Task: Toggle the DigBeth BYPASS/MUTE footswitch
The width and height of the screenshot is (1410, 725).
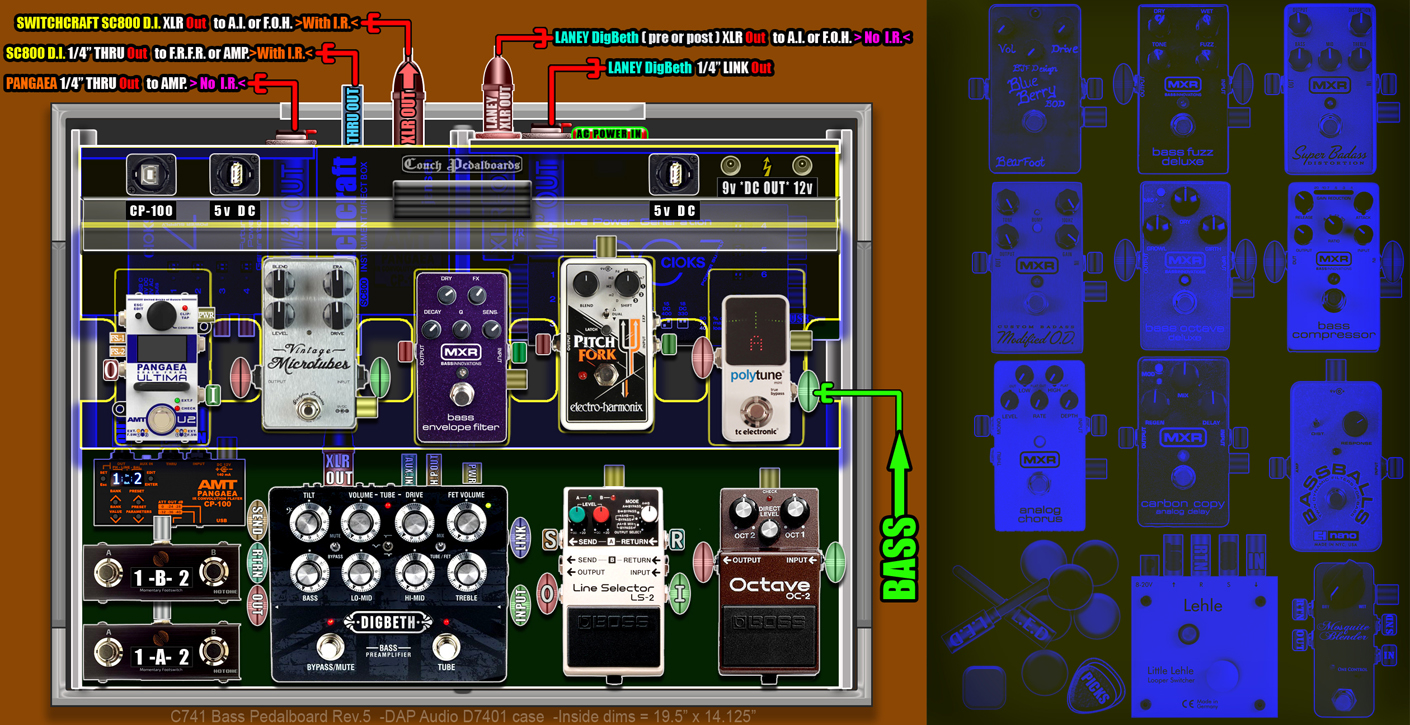Action: pos(330,646)
